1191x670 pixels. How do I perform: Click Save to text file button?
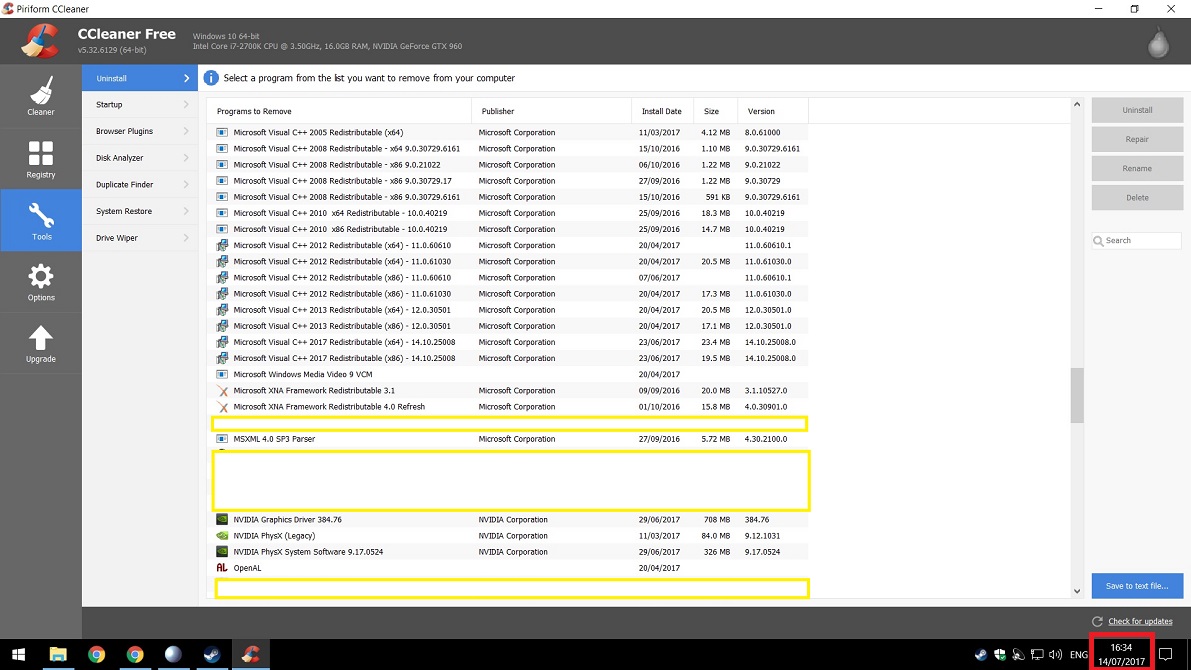coord(1137,586)
